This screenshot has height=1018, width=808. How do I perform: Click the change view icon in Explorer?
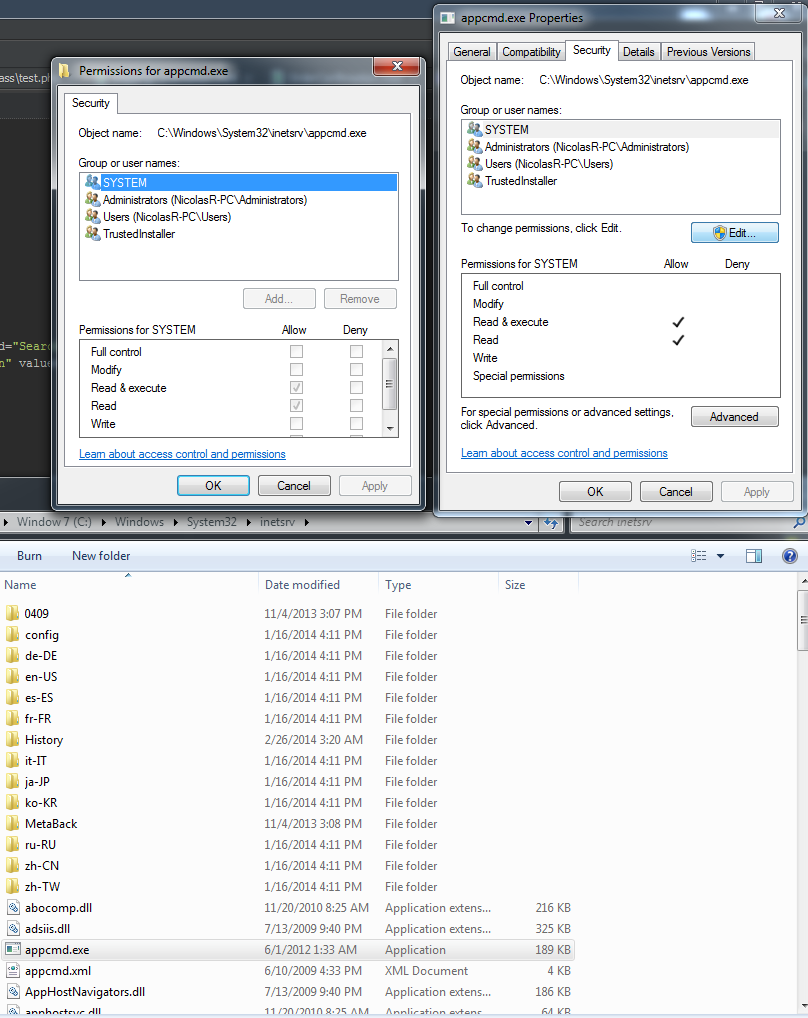pos(698,556)
